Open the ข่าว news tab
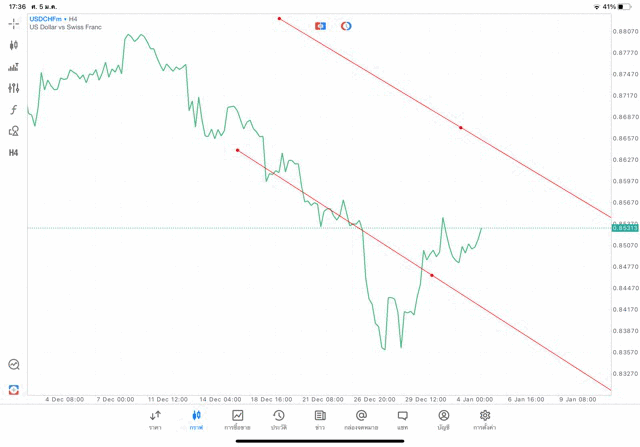This screenshot has height=447, width=640. click(x=320, y=419)
